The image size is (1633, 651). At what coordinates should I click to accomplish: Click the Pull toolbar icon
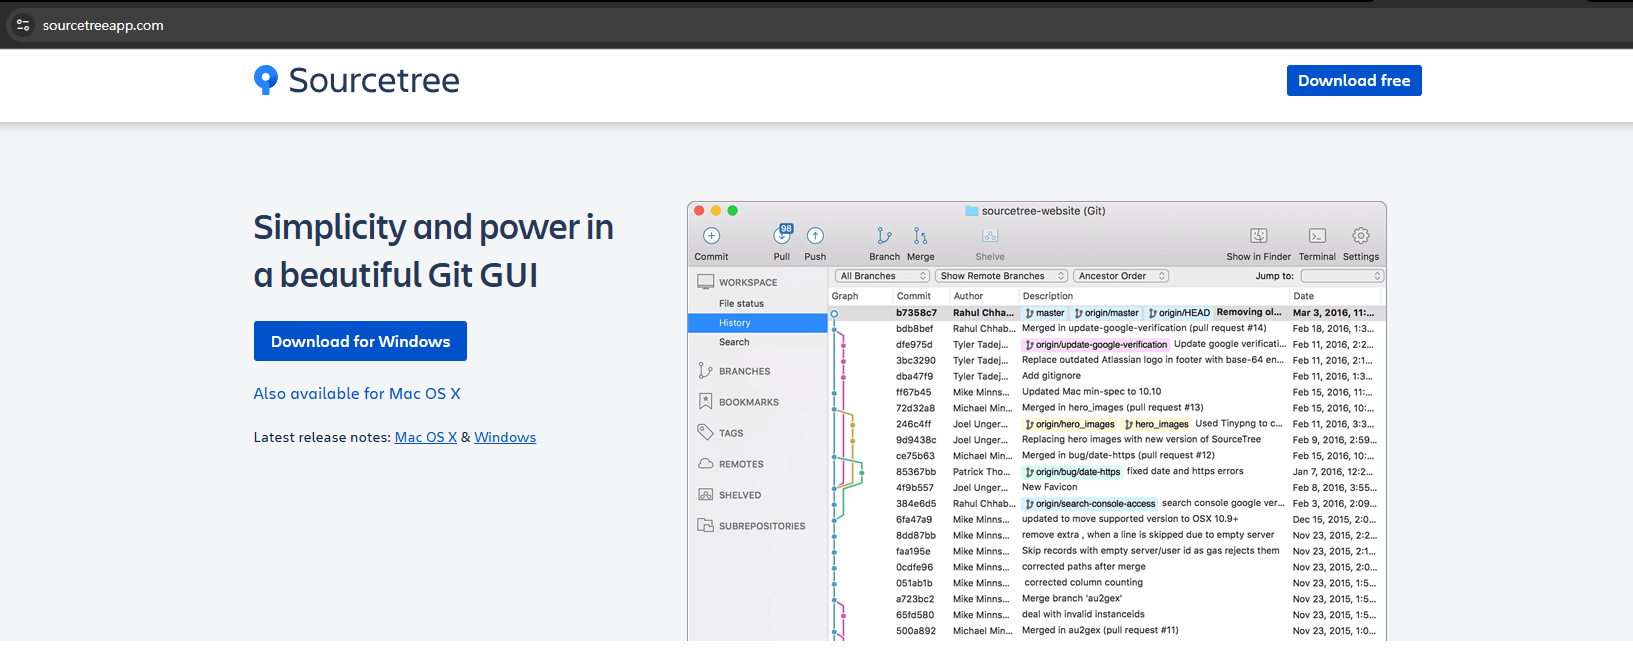(782, 236)
